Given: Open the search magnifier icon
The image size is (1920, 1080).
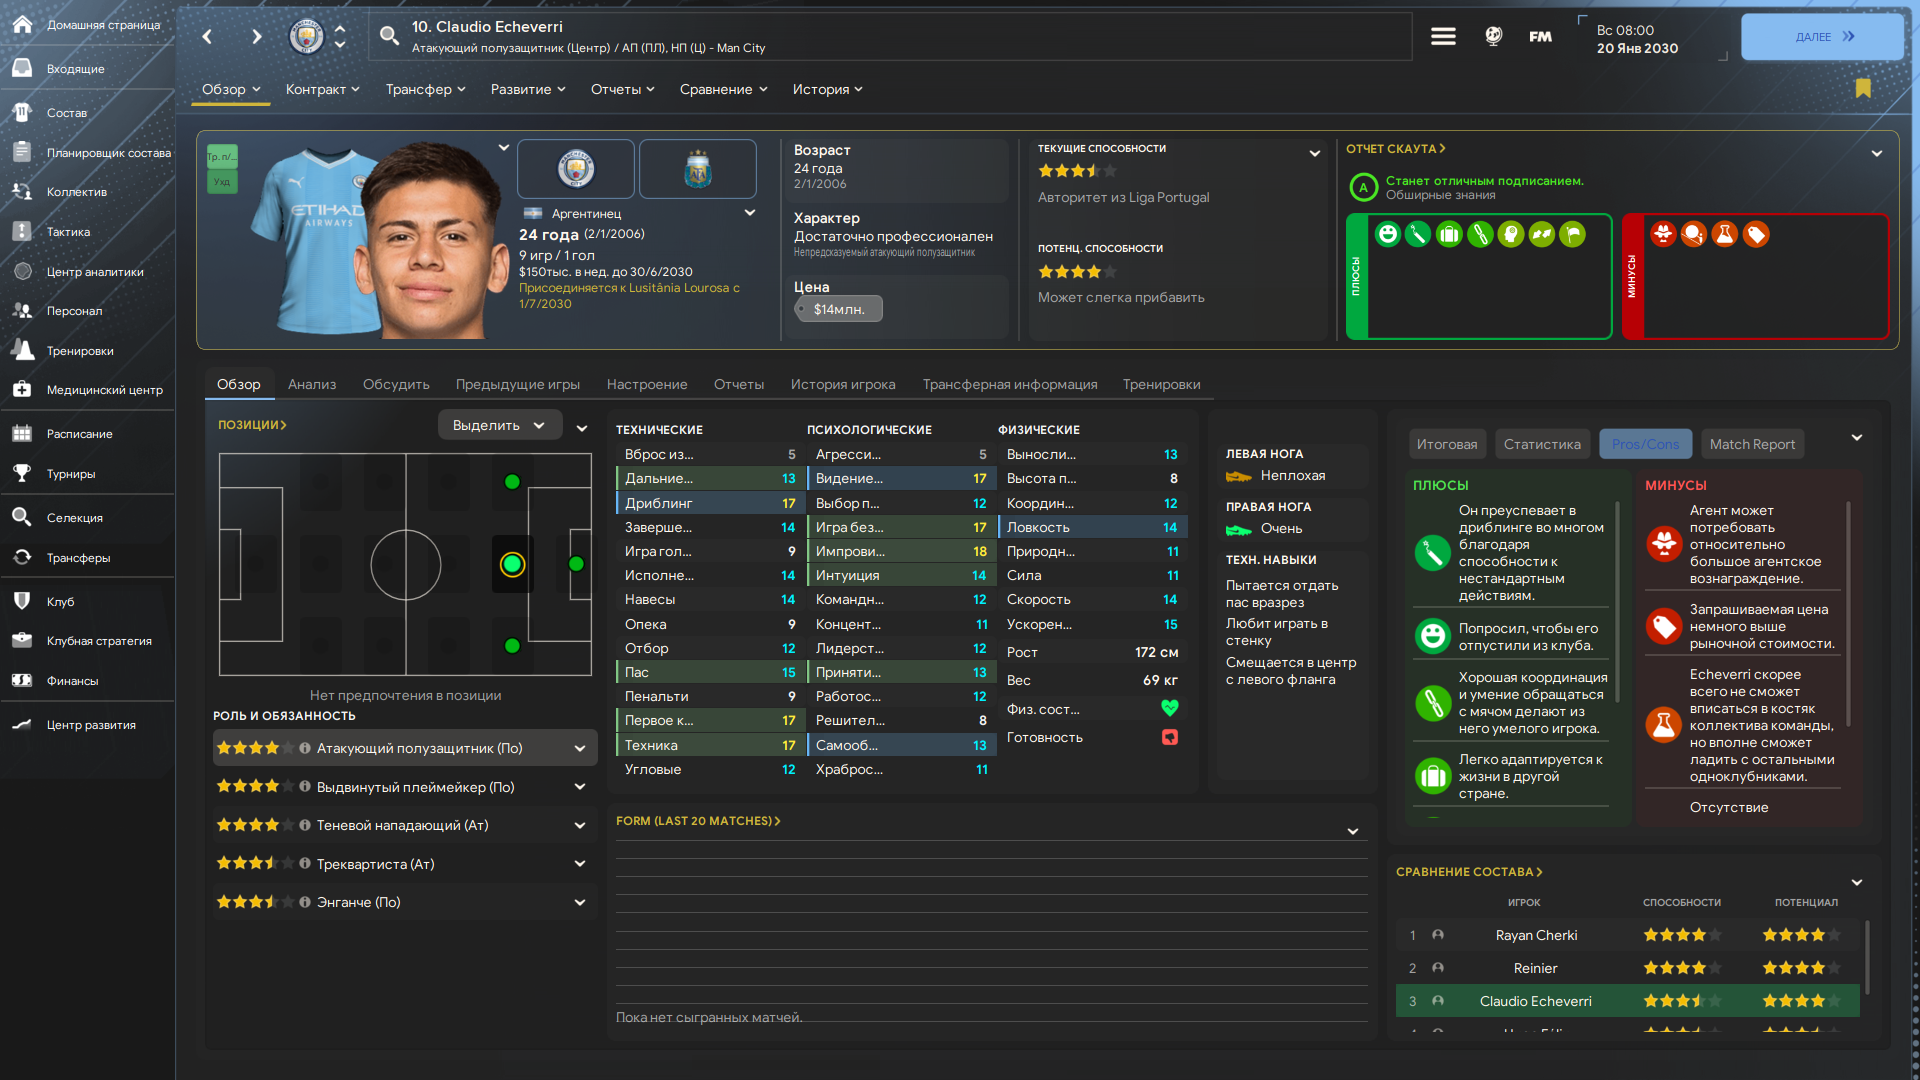Looking at the screenshot, I should [389, 37].
